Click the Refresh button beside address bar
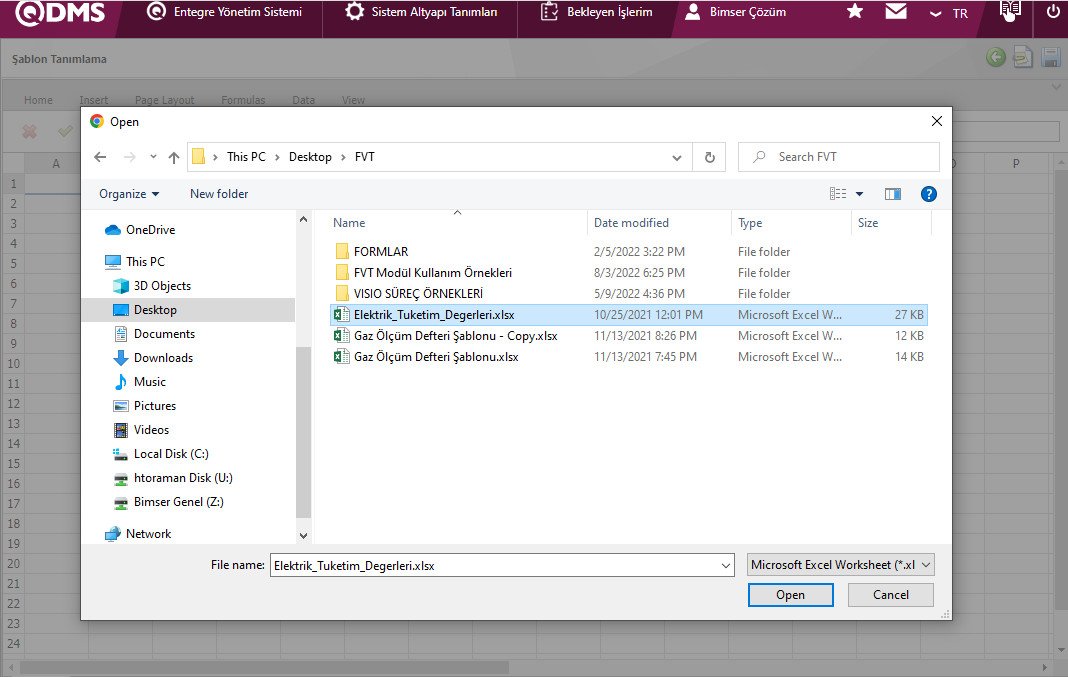This screenshot has height=677, width=1068. coord(709,157)
